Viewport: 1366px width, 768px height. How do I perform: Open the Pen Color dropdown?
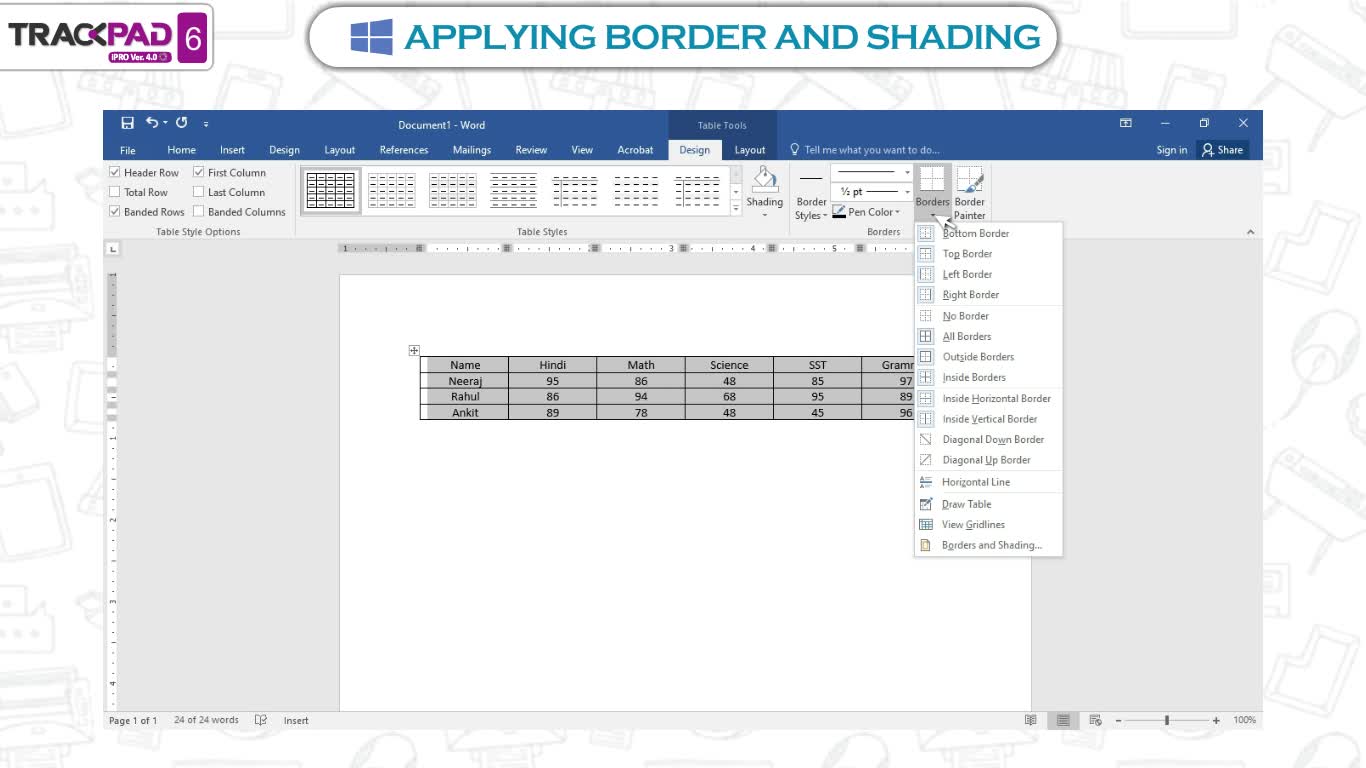(897, 212)
